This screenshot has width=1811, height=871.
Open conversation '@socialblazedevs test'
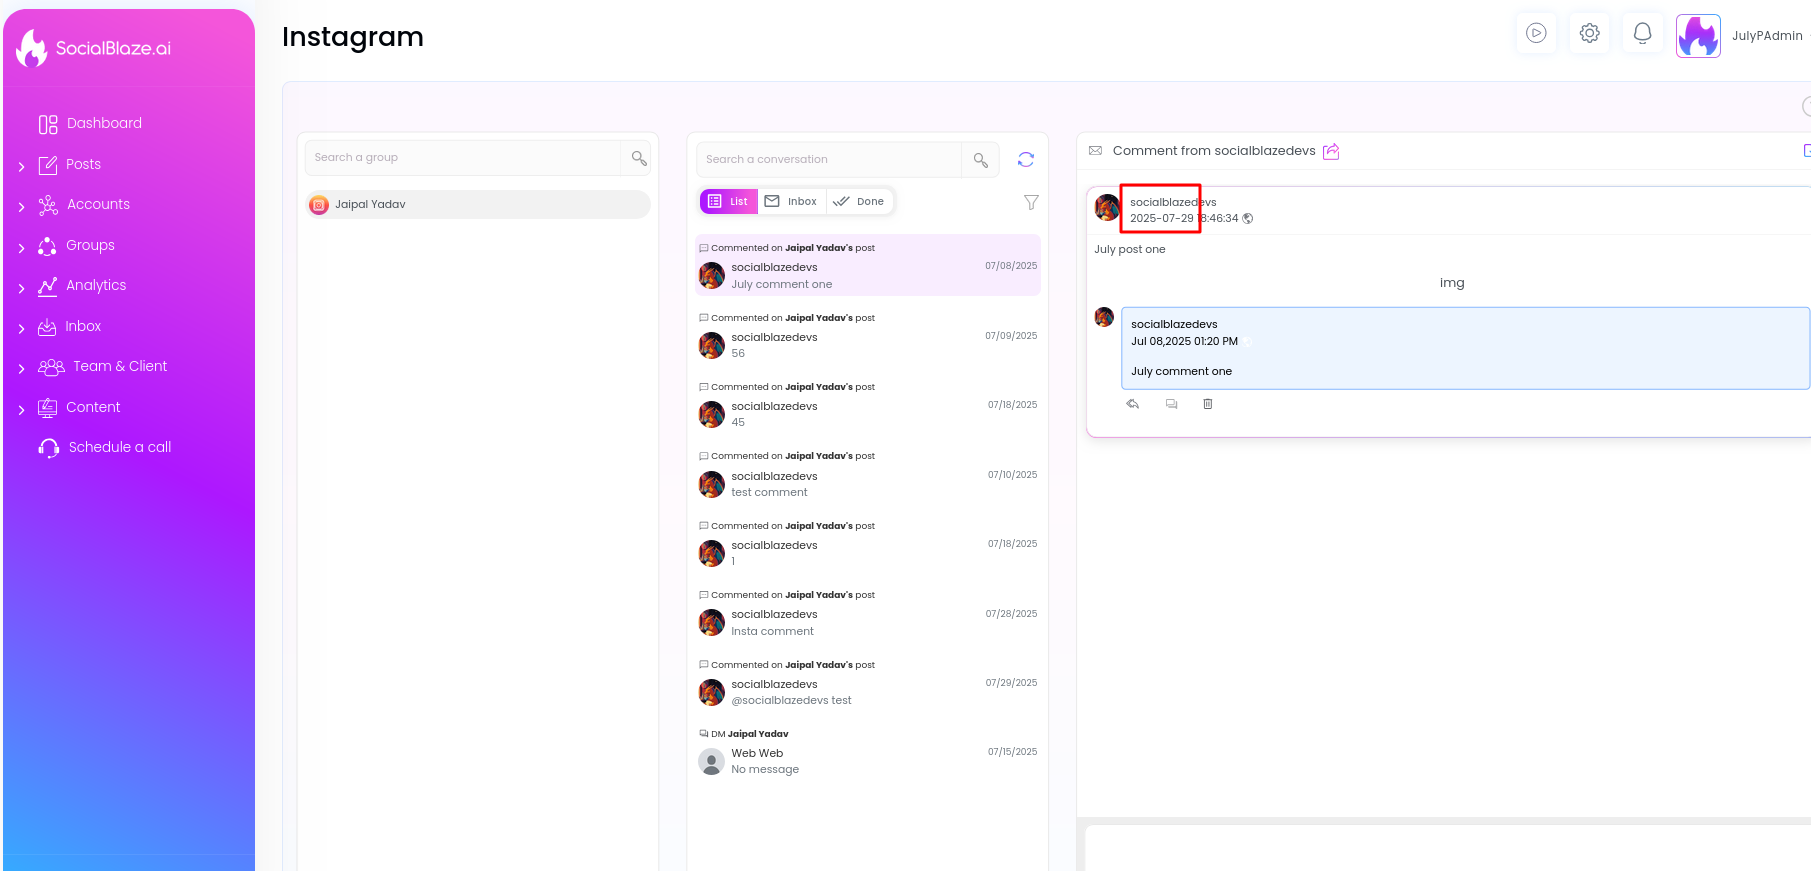pos(868,683)
